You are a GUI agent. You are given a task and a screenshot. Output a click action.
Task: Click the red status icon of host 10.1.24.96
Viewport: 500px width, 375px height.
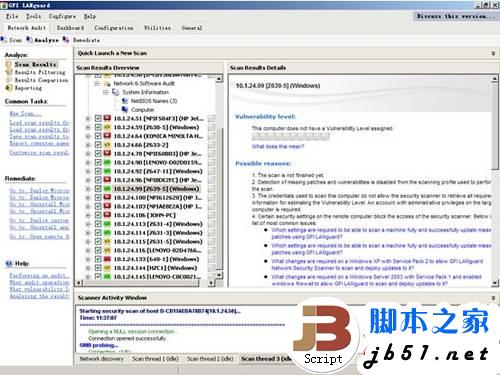107,180
